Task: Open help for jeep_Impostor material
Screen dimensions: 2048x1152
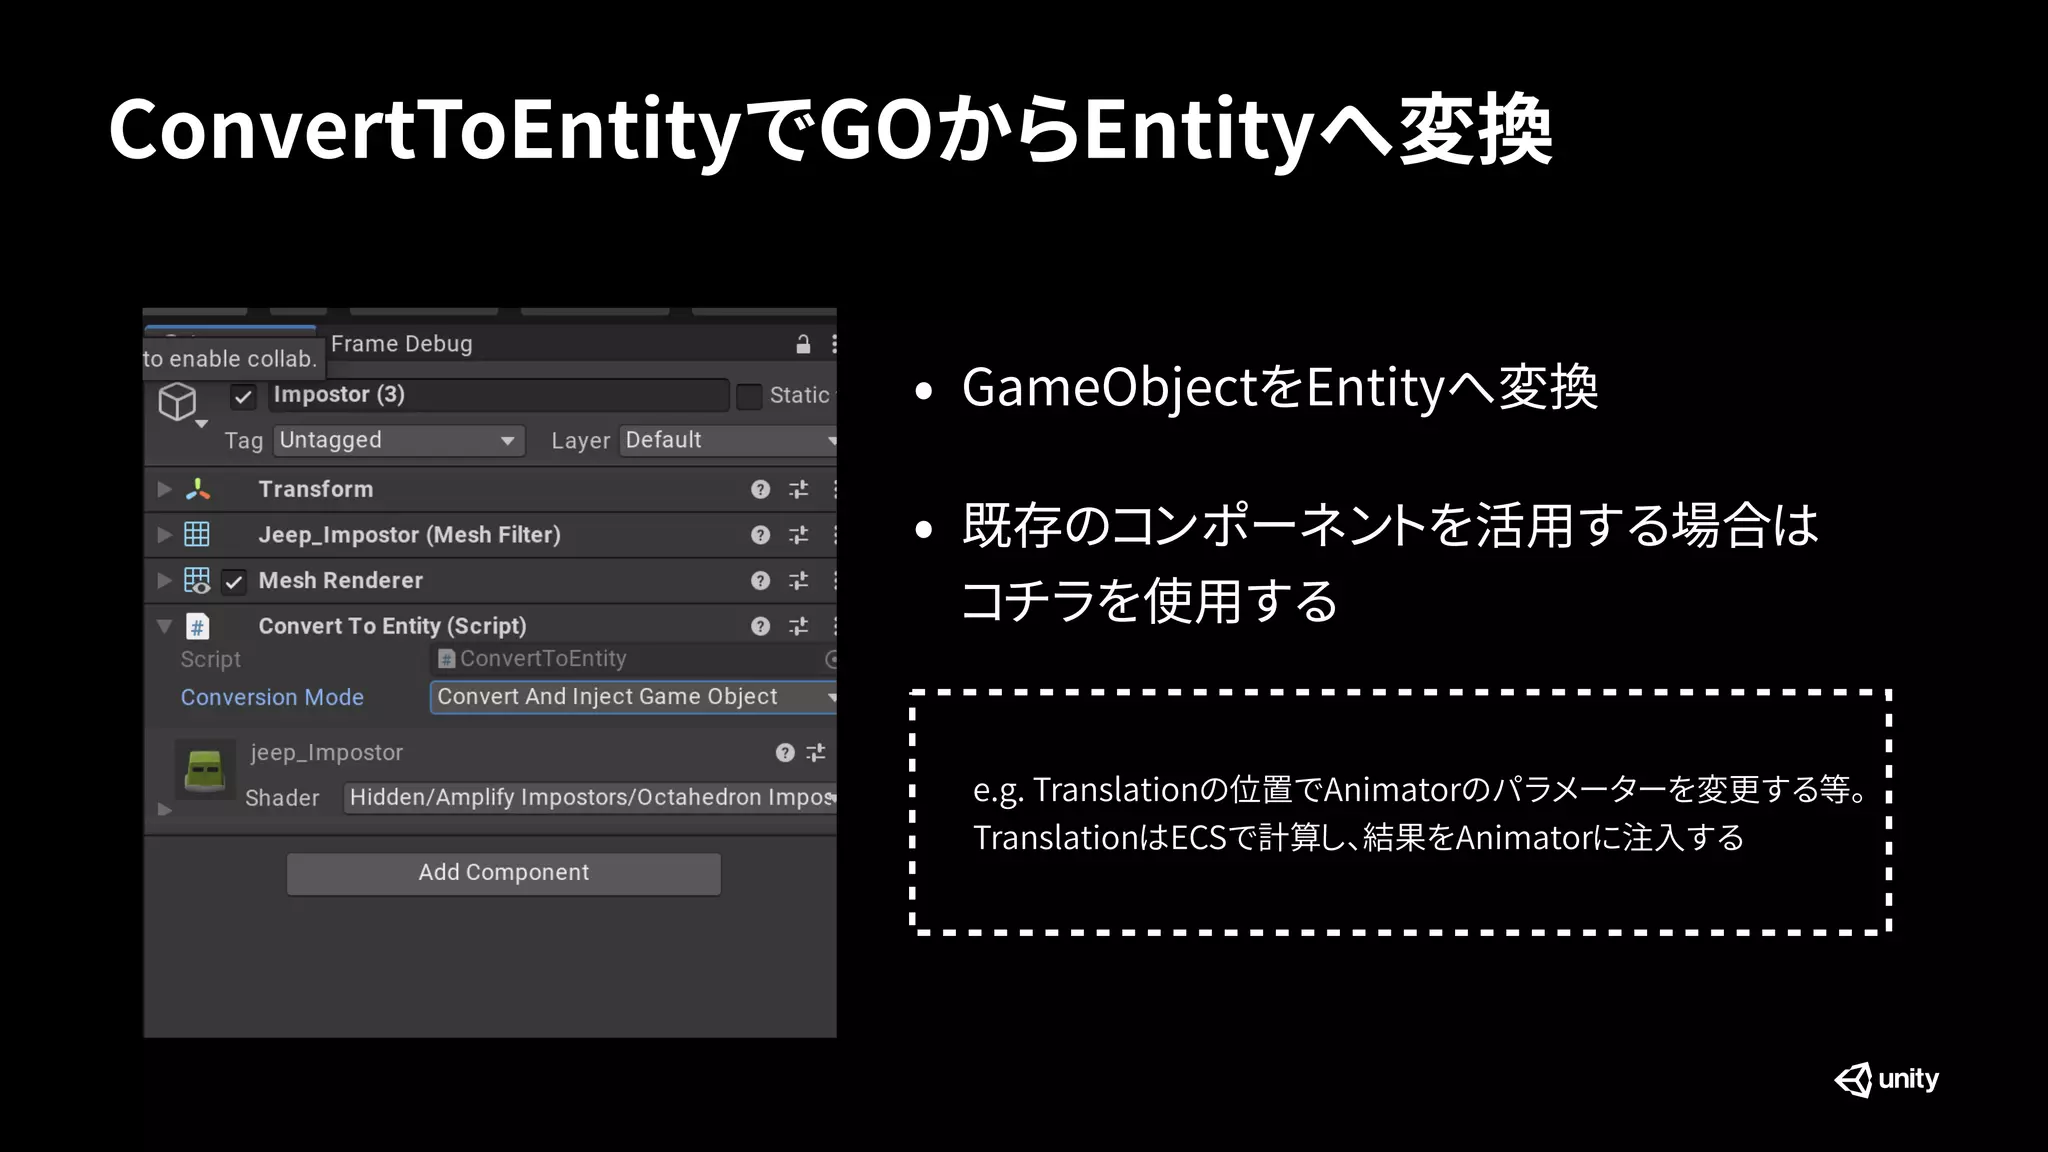Action: [x=785, y=752]
